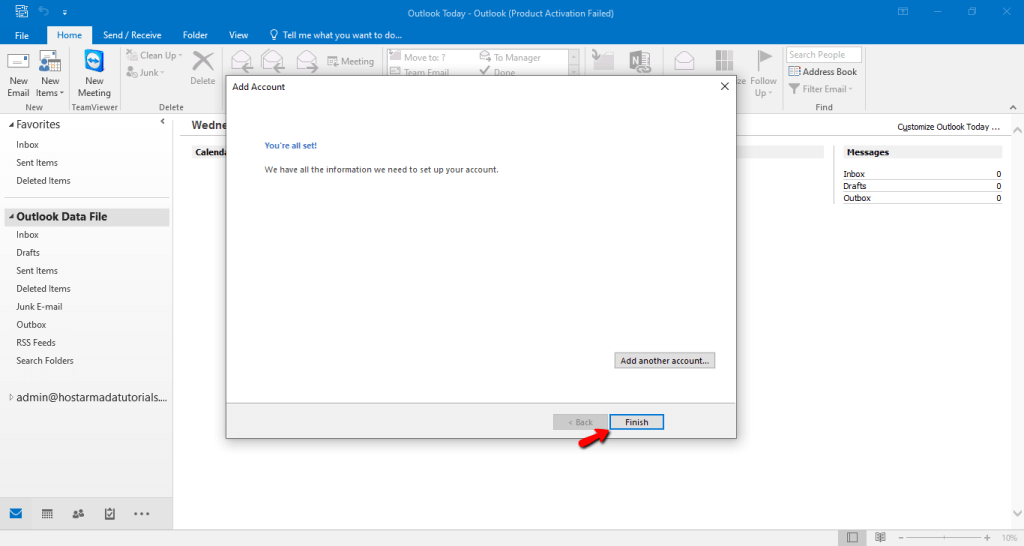This screenshot has height=546, width=1024.
Task: Open the Customize Quick Access Toolbar dropdown
Action: [65, 12]
